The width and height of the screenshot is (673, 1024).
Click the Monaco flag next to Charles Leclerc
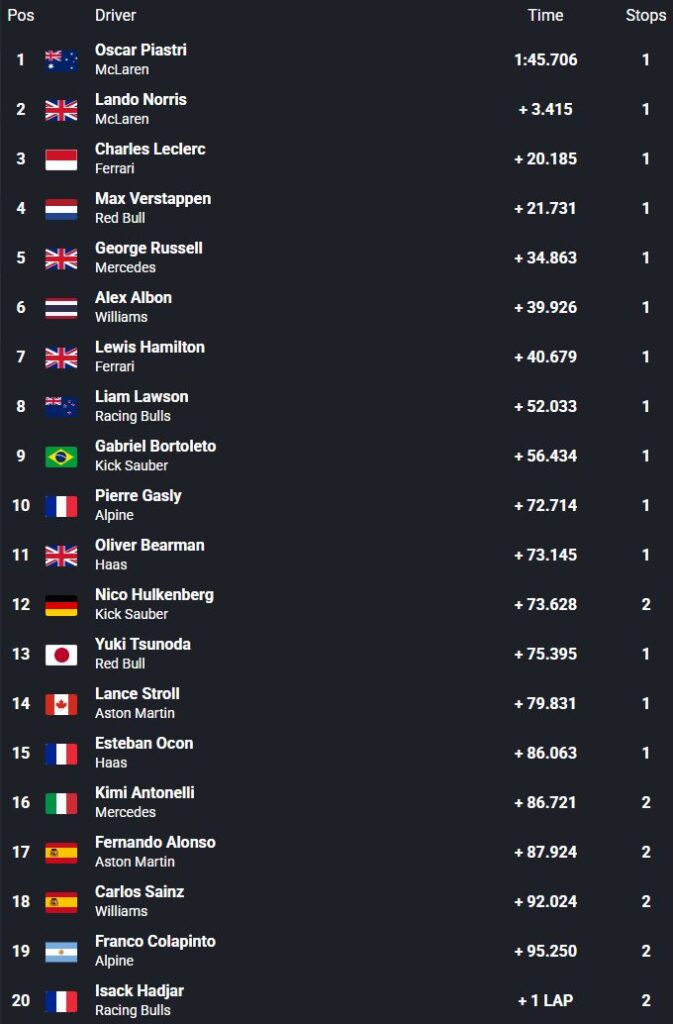[x=61, y=159]
